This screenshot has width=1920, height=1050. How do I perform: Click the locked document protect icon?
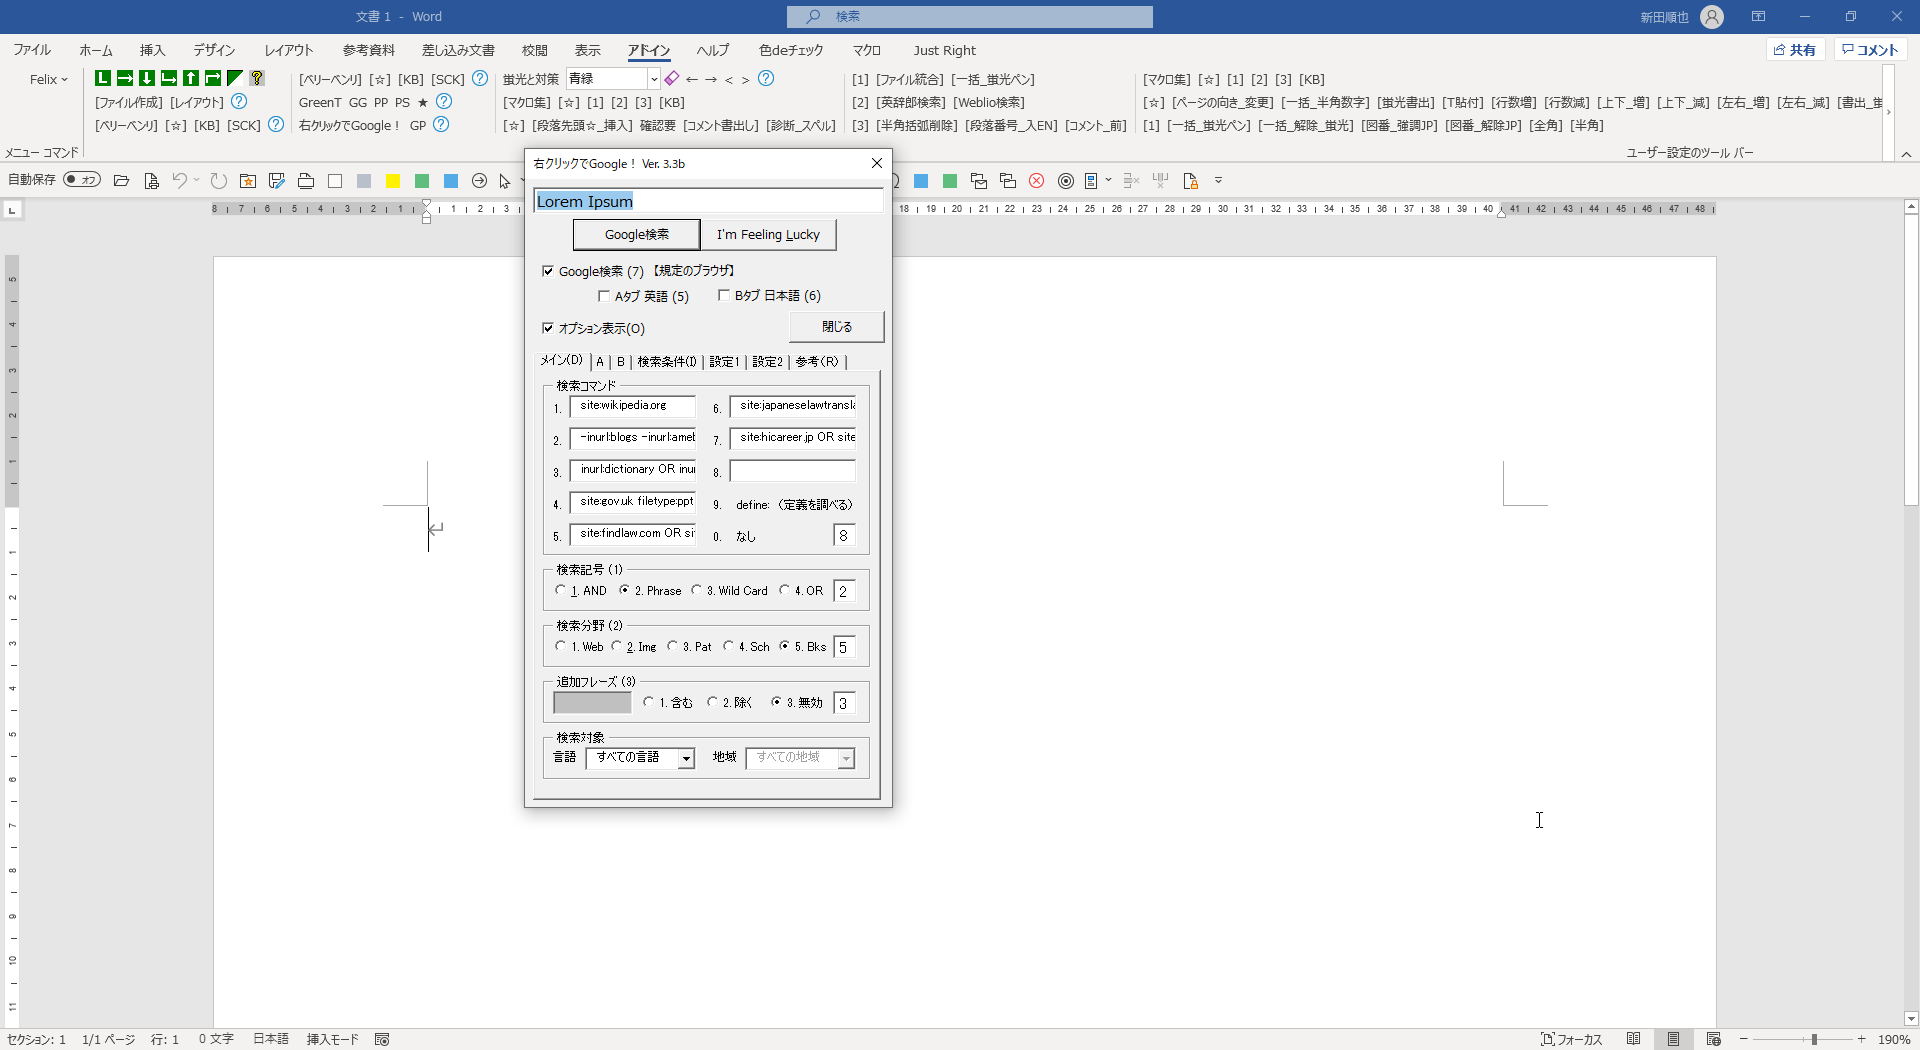point(1190,181)
